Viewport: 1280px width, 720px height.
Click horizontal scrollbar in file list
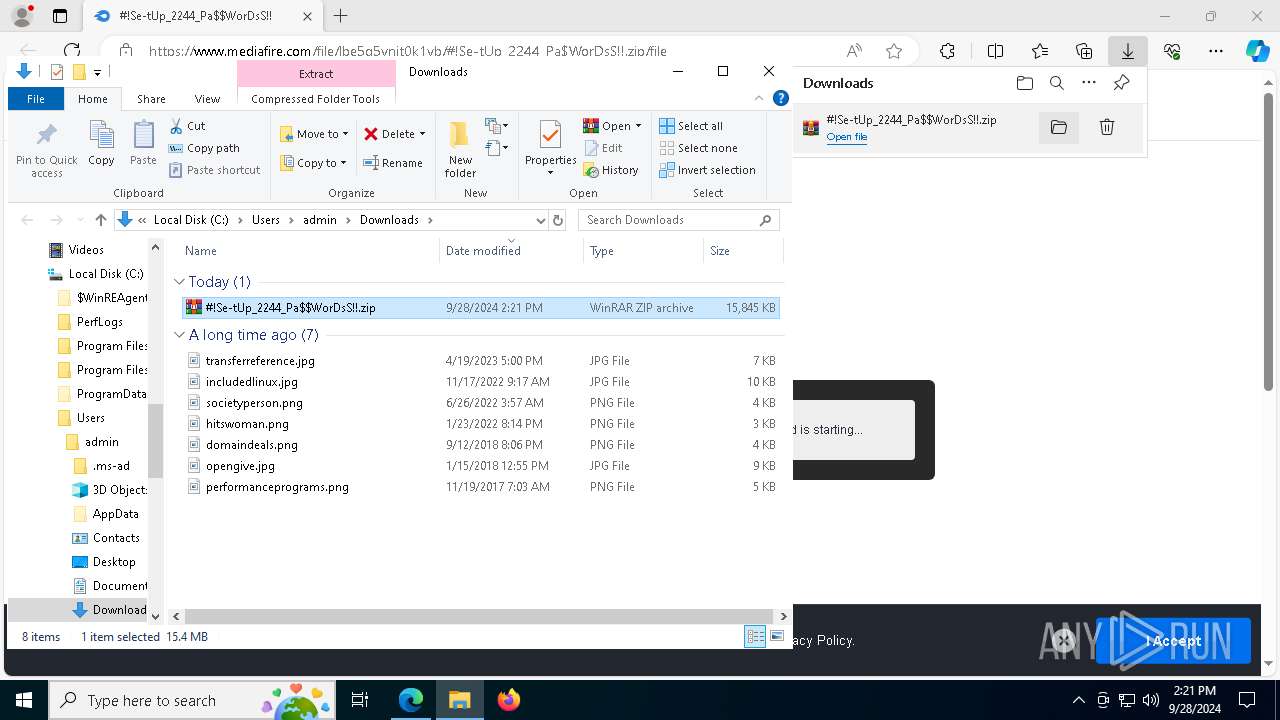pyautogui.click(x=480, y=617)
